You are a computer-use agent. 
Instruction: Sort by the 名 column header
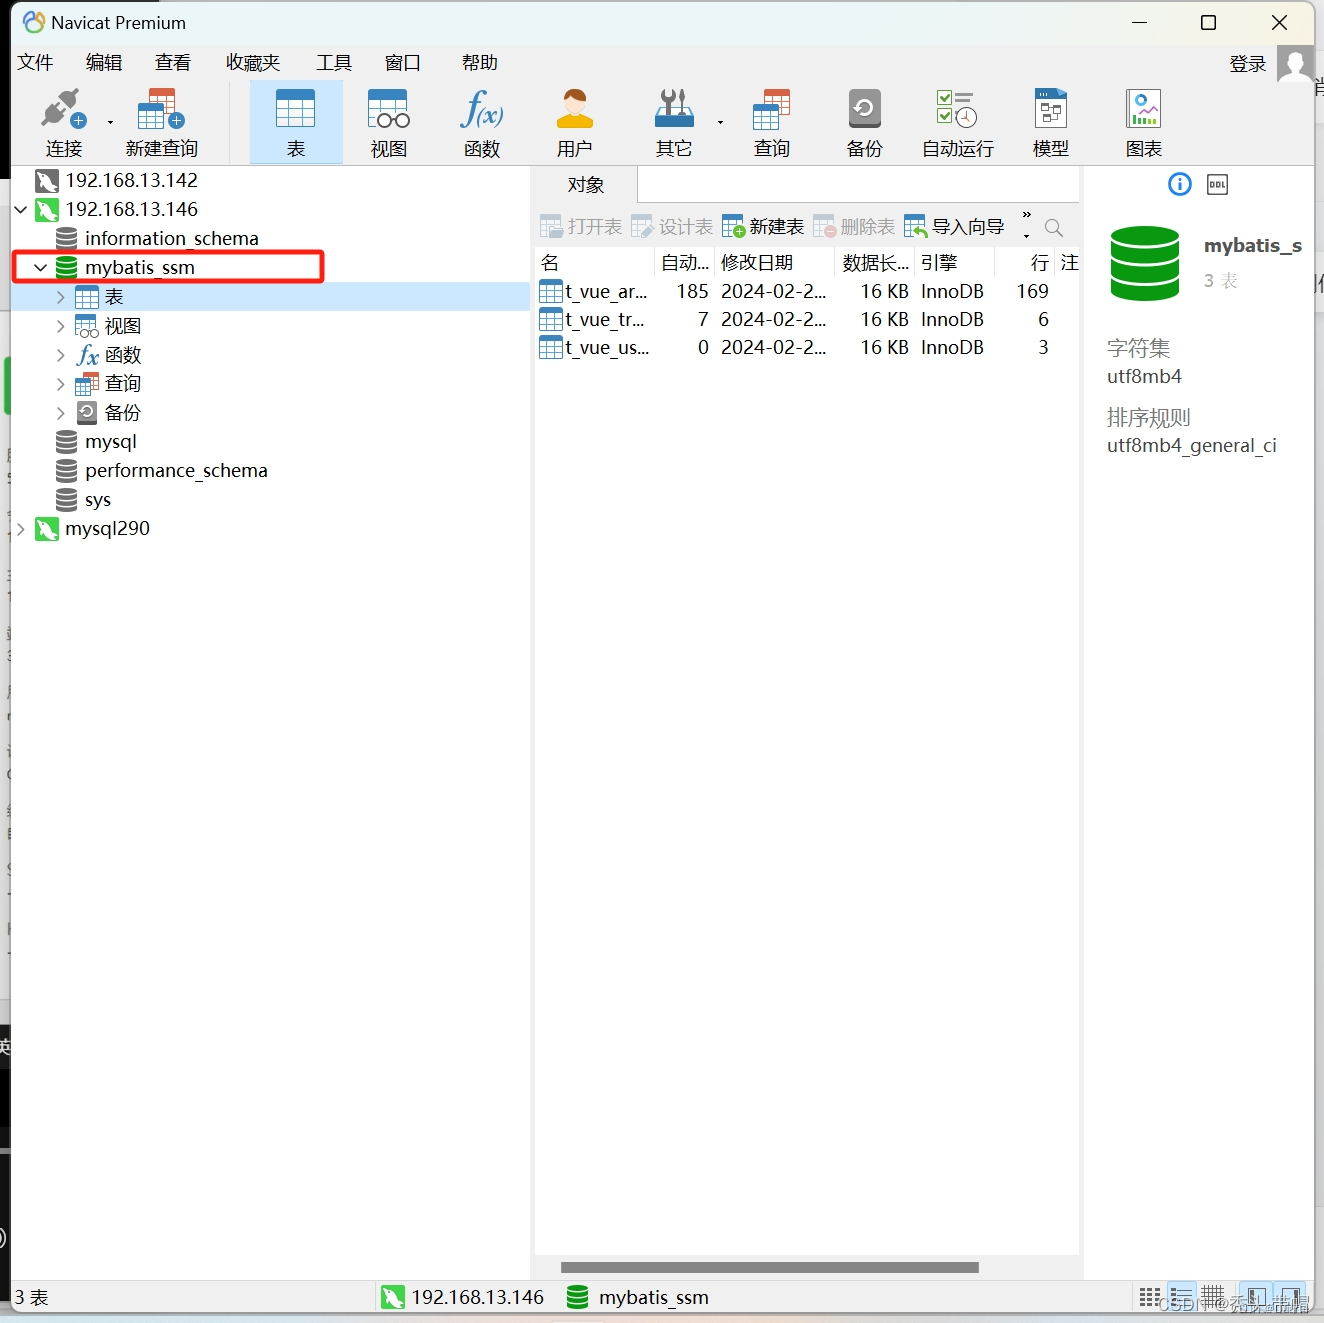click(596, 262)
